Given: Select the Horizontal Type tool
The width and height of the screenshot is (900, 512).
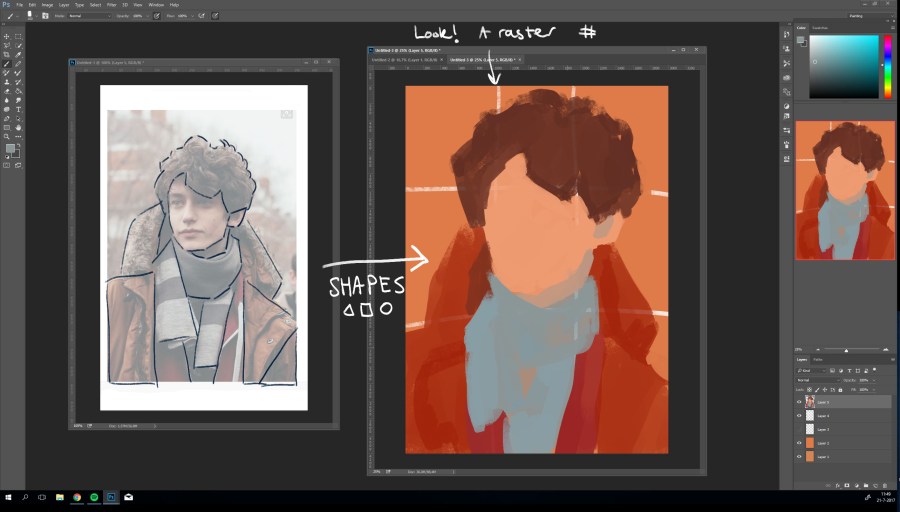Looking at the screenshot, I should 18,109.
